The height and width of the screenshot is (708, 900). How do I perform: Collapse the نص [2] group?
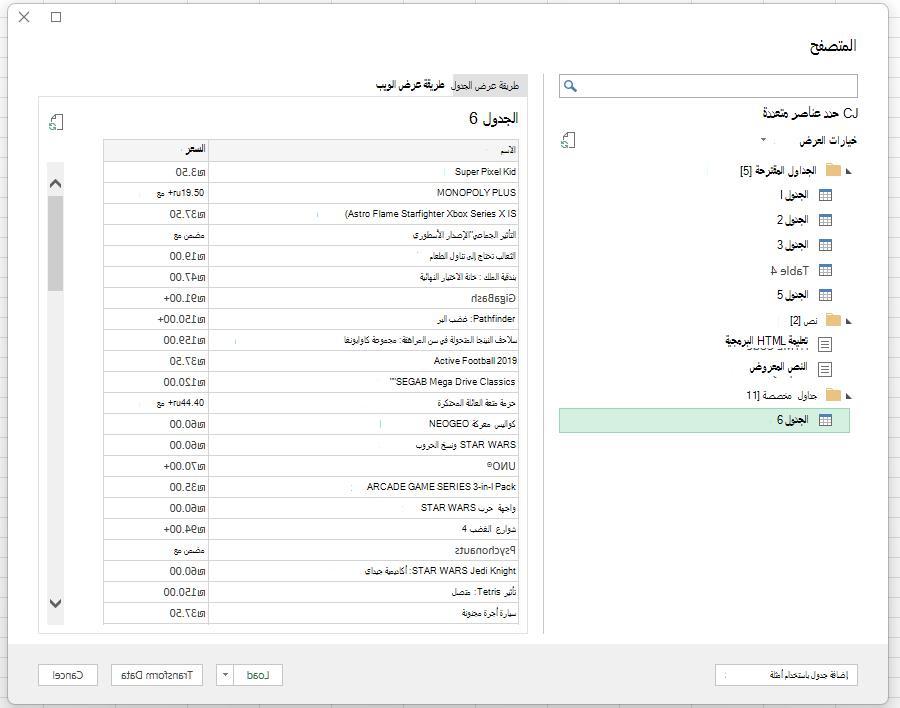pyautogui.click(x=848, y=321)
